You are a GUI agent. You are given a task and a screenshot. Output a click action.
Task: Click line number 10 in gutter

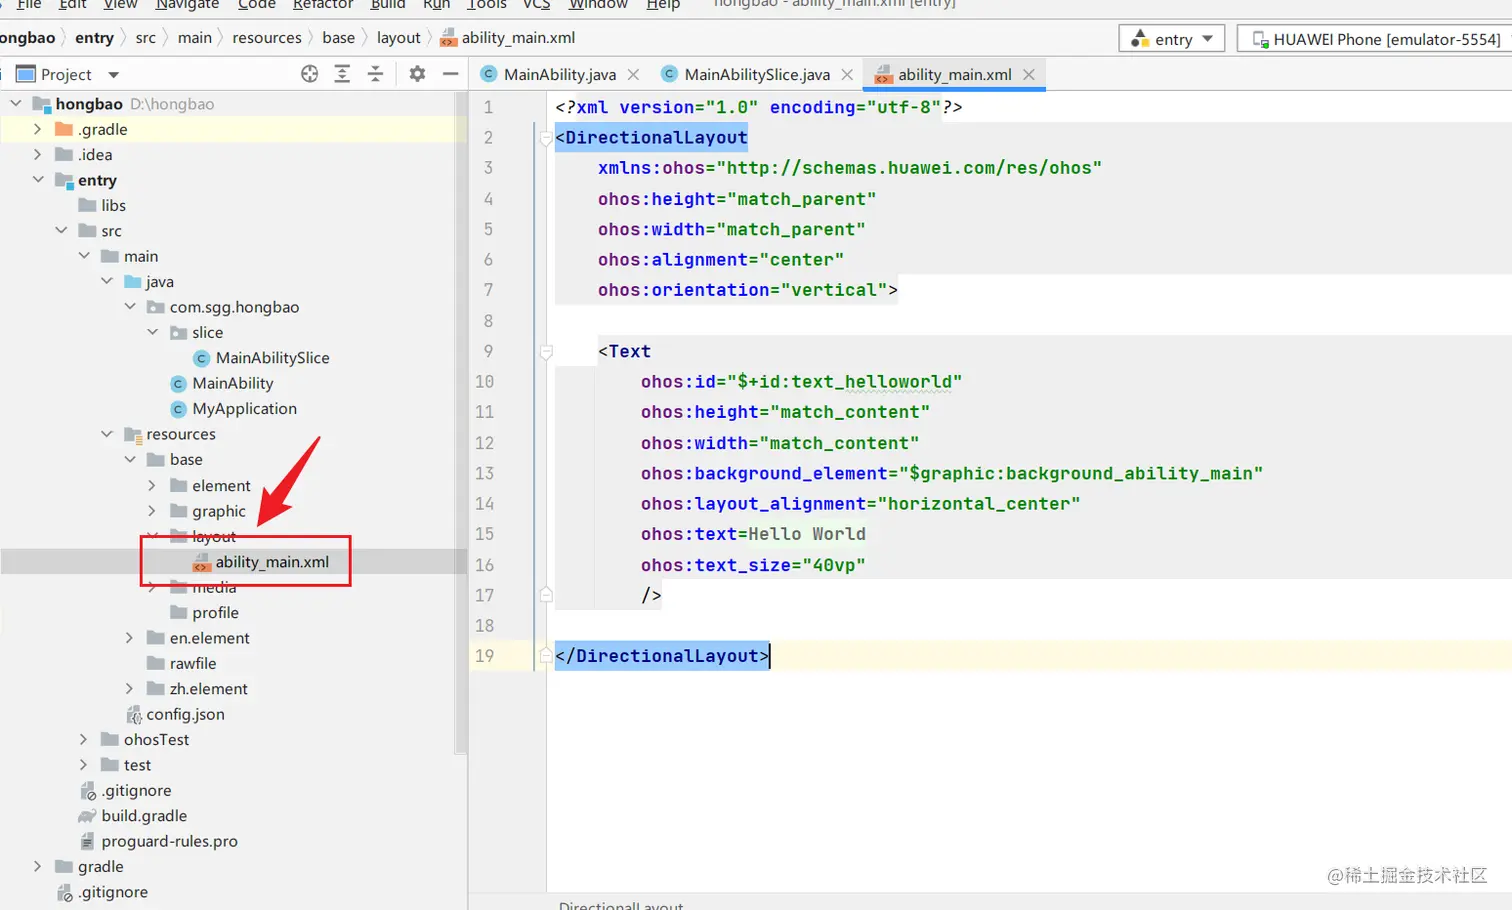tap(484, 381)
